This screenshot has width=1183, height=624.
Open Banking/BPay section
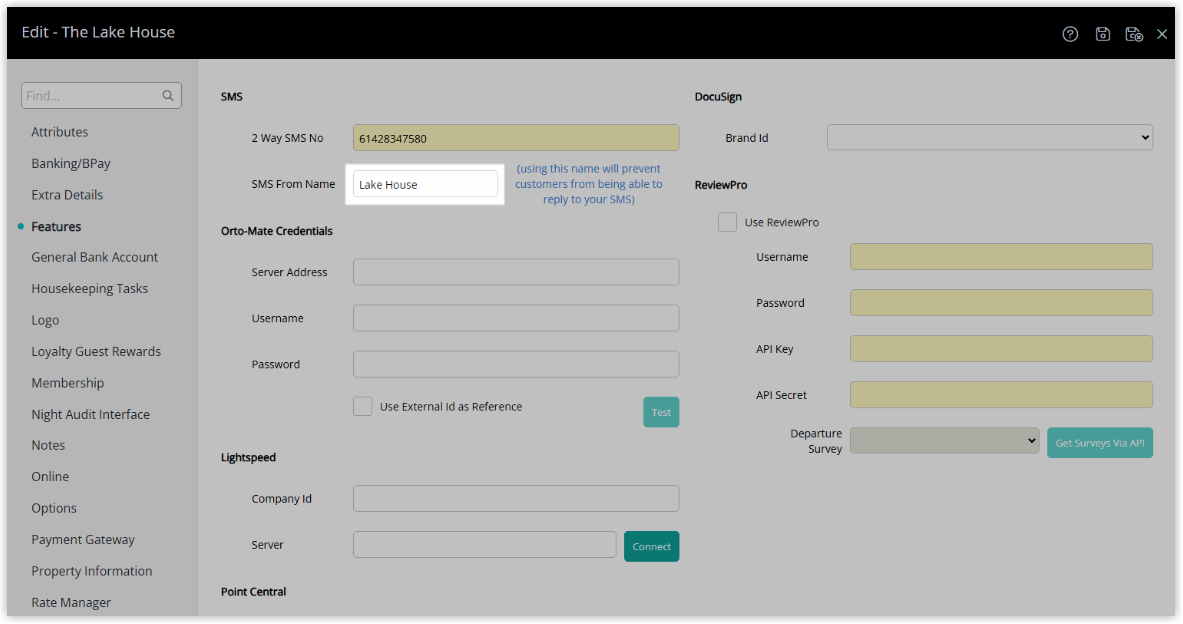(x=71, y=164)
